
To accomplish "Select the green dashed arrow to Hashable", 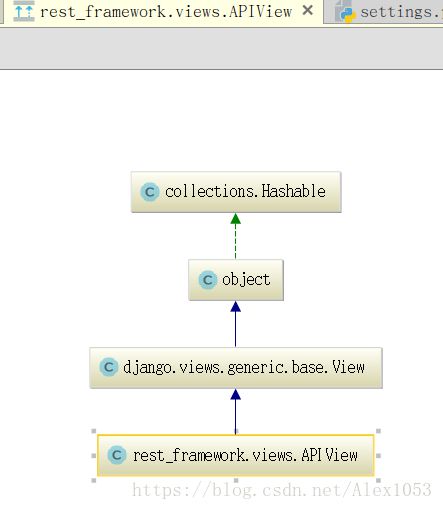I will point(236,236).
